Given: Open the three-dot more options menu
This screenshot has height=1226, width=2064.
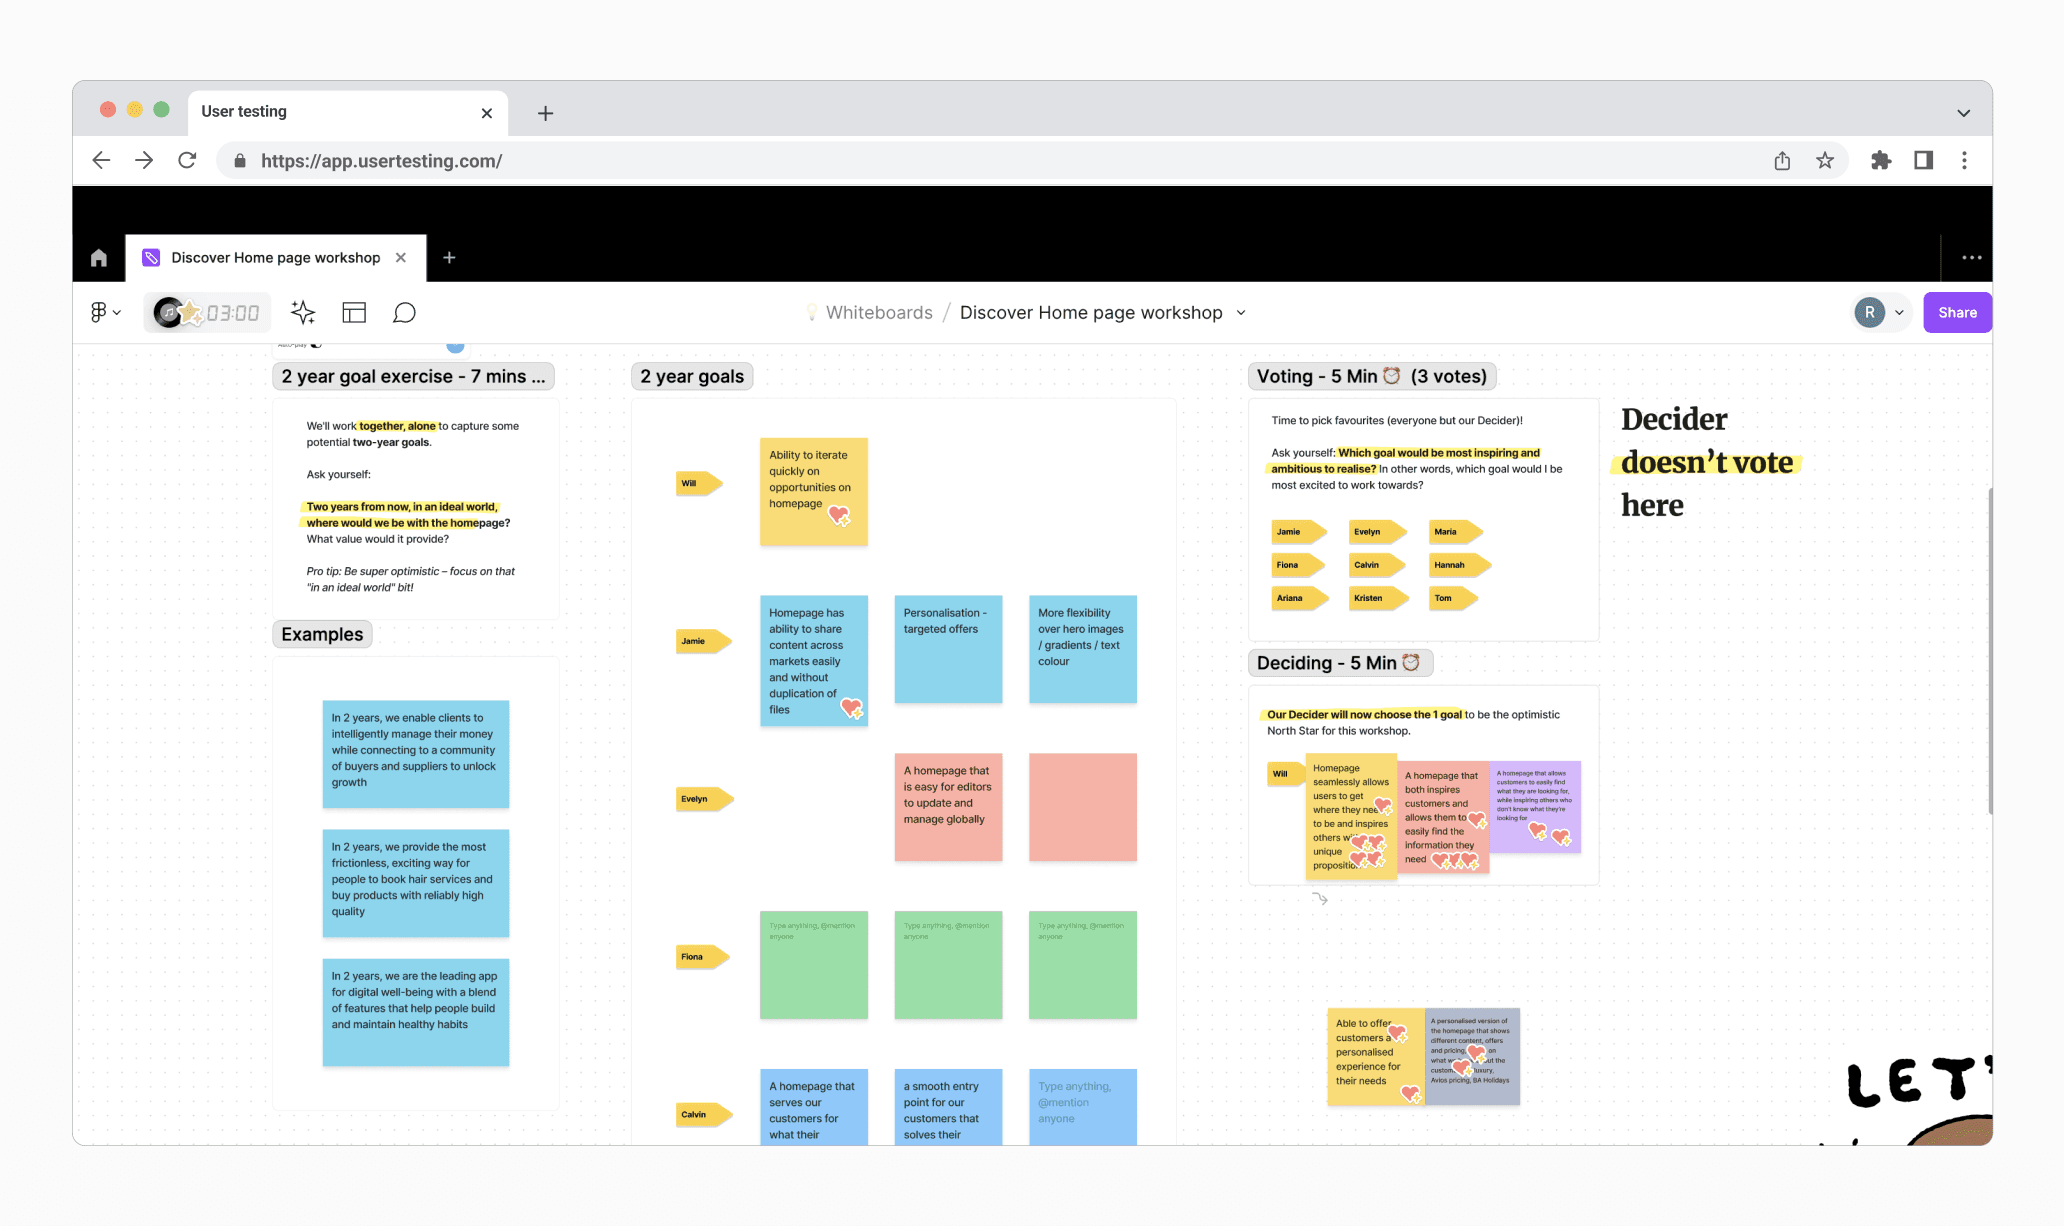Looking at the screenshot, I should (x=1971, y=258).
